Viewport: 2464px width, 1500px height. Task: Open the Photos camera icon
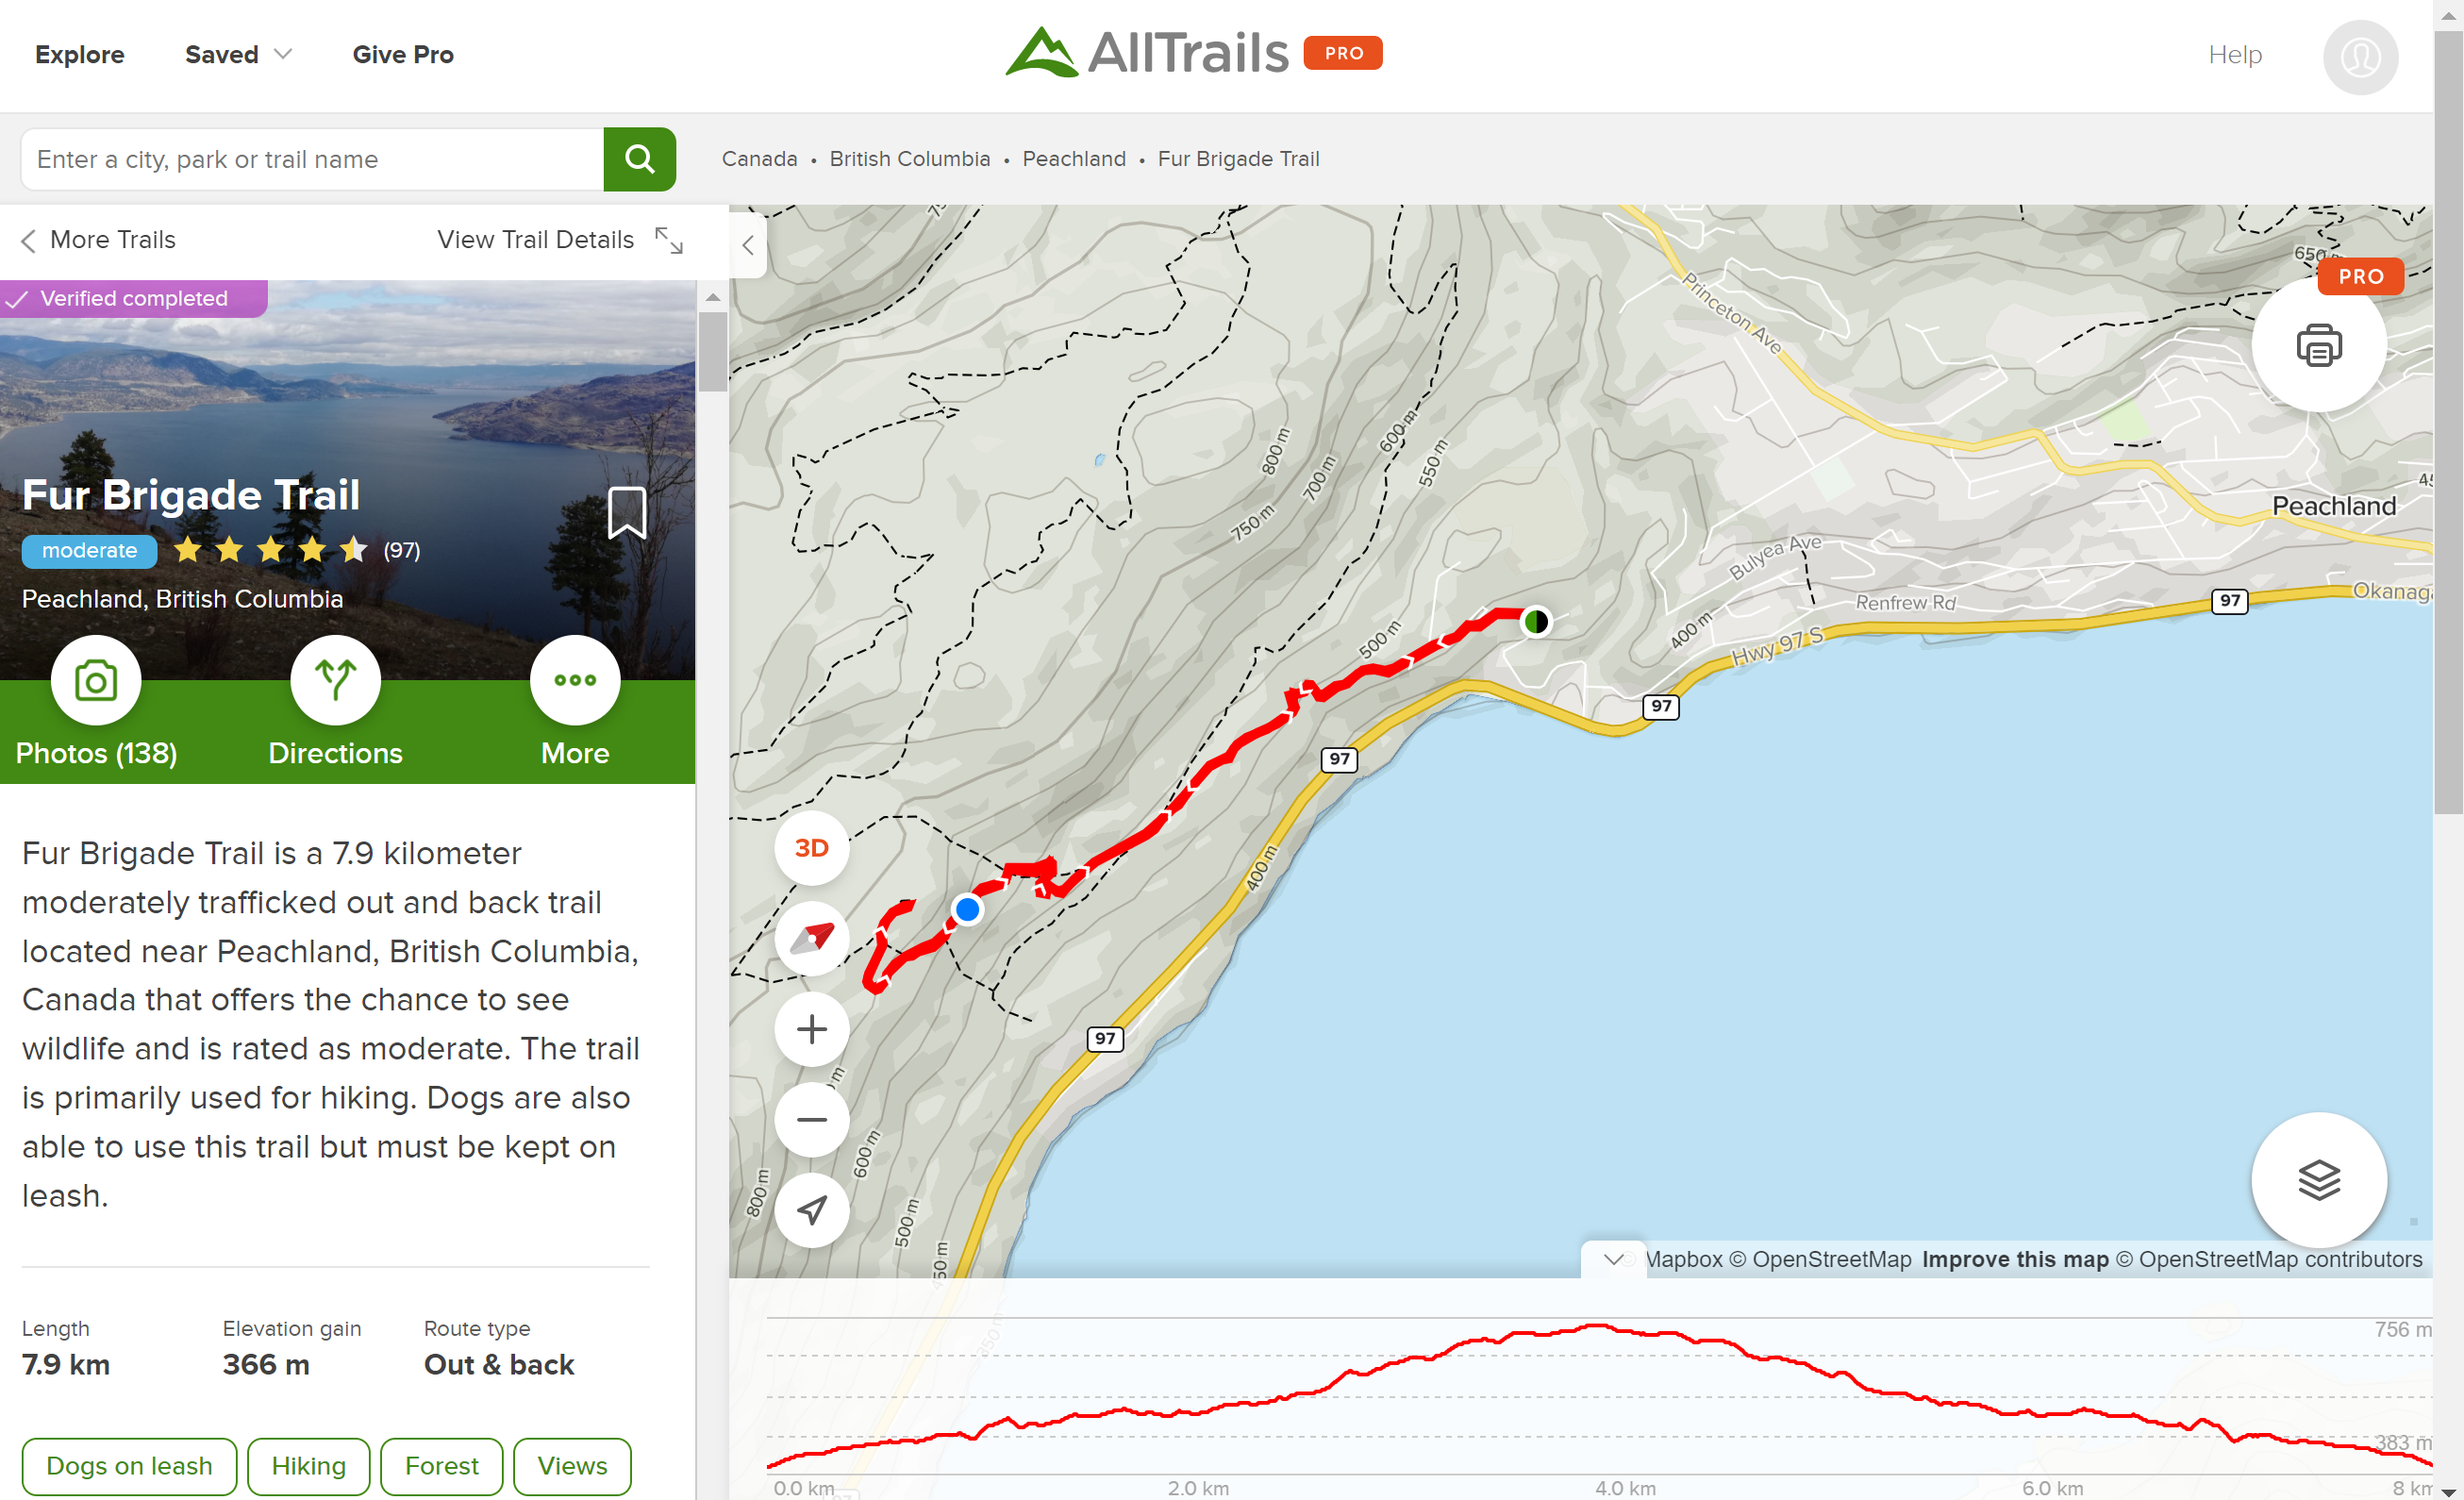click(96, 681)
